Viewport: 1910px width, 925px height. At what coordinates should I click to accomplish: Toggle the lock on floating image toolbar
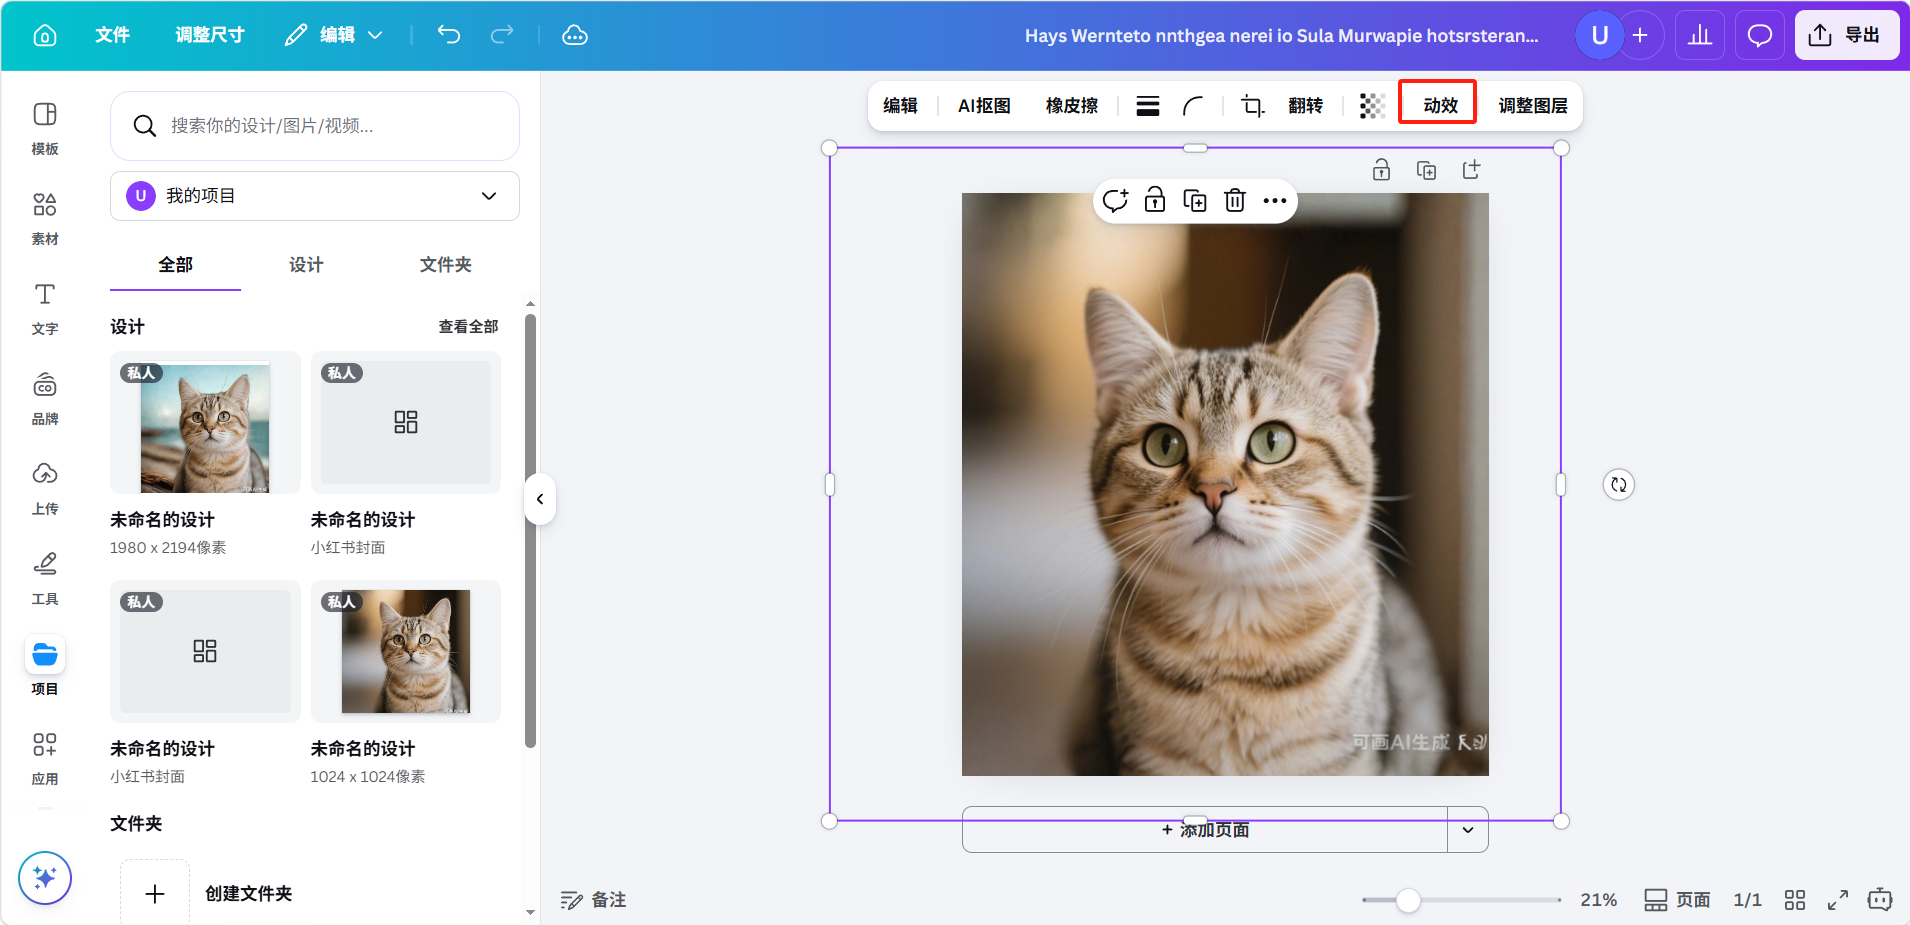point(1155,201)
